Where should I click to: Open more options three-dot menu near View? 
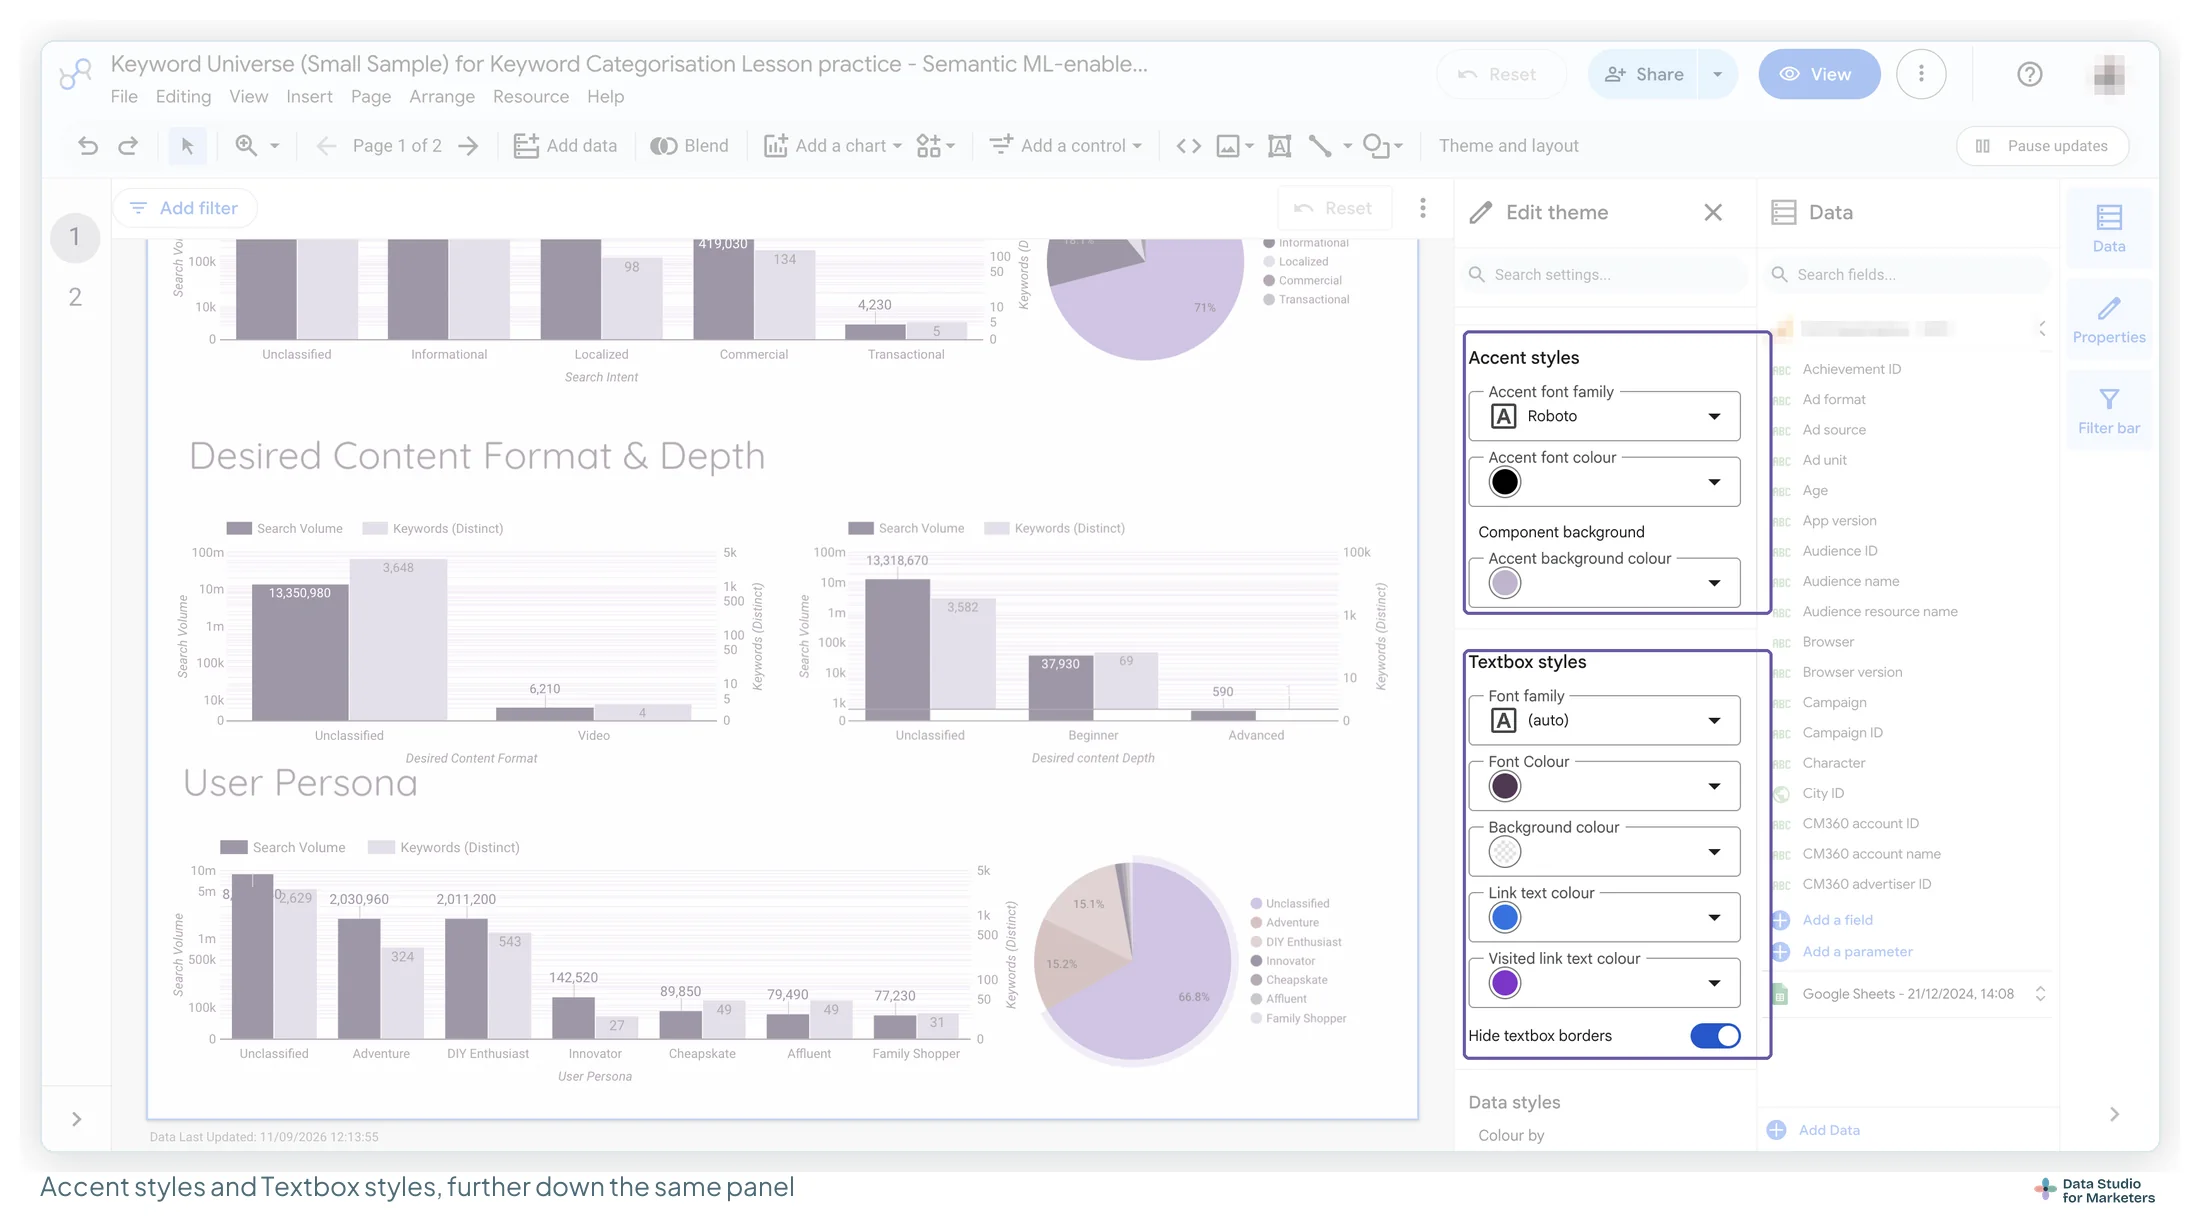pos(1921,74)
